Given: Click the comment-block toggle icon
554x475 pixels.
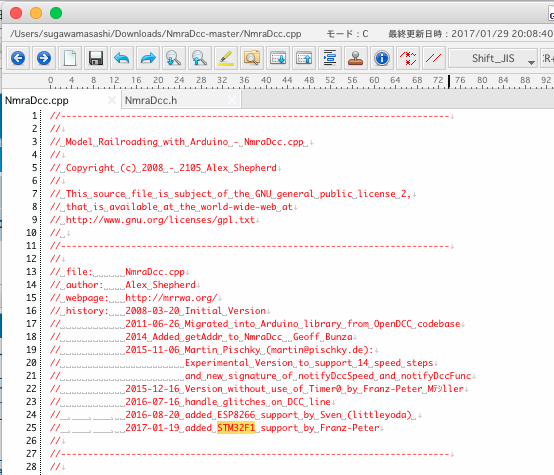Looking at the screenshot, I should (x=408, y=58).
